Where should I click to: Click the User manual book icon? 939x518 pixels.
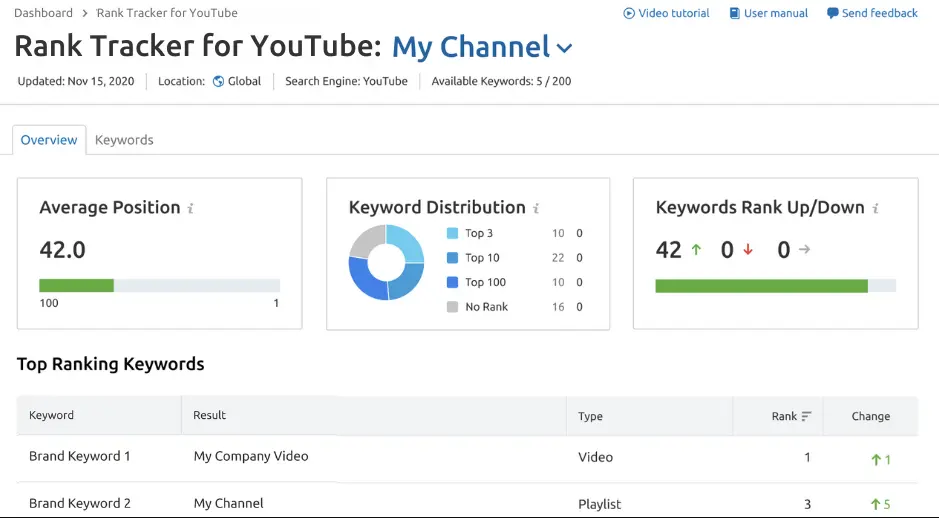coord(735,14)
